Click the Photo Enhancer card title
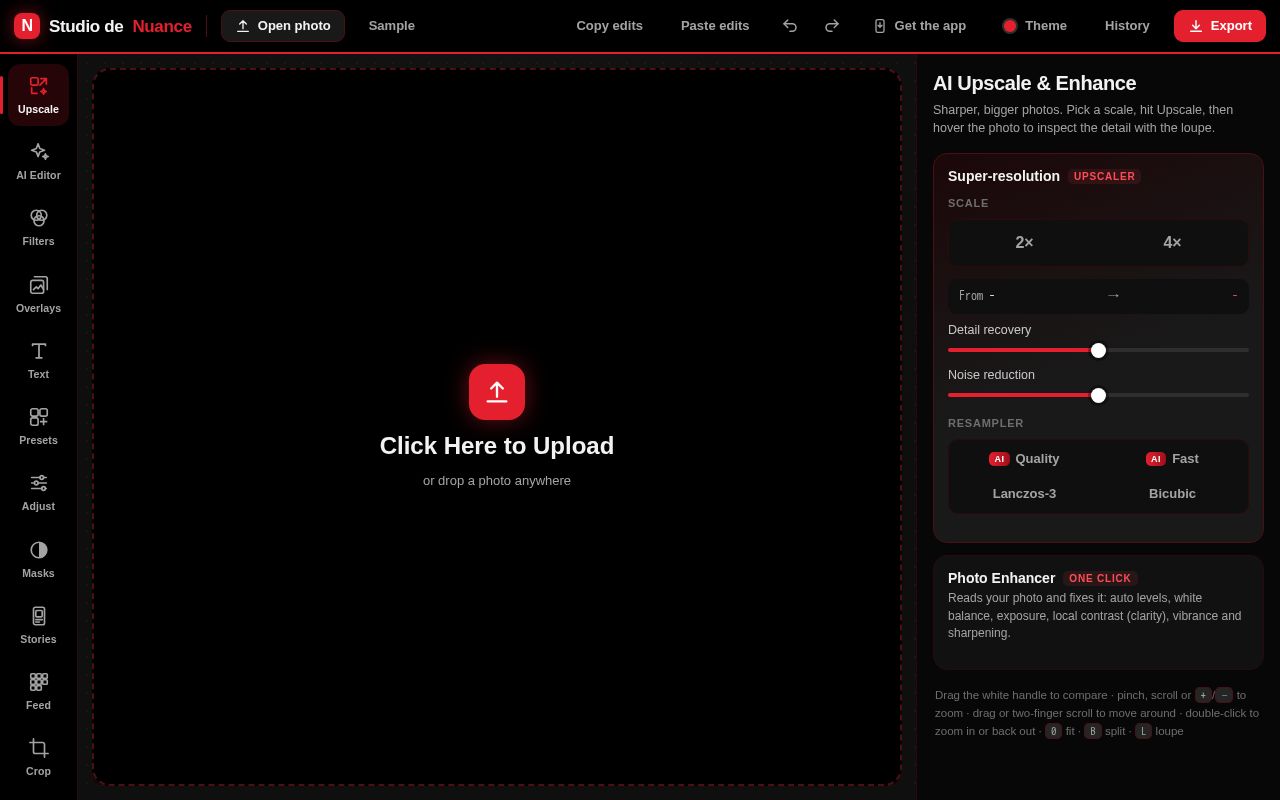 (x=1002, y=578)
